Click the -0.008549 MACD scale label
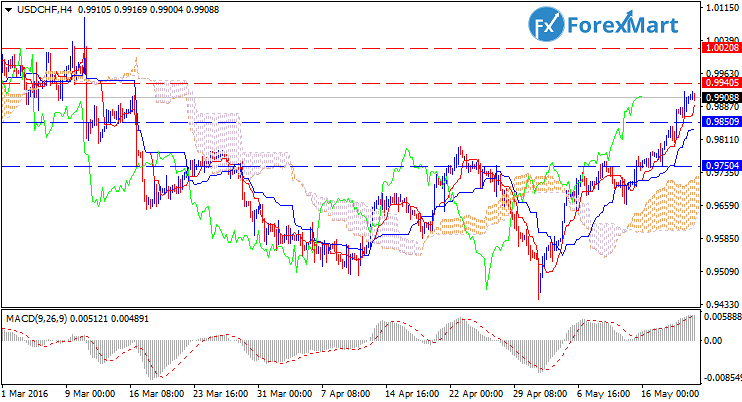Viewport: 742px width, 402px height. [x=723, y=378]
